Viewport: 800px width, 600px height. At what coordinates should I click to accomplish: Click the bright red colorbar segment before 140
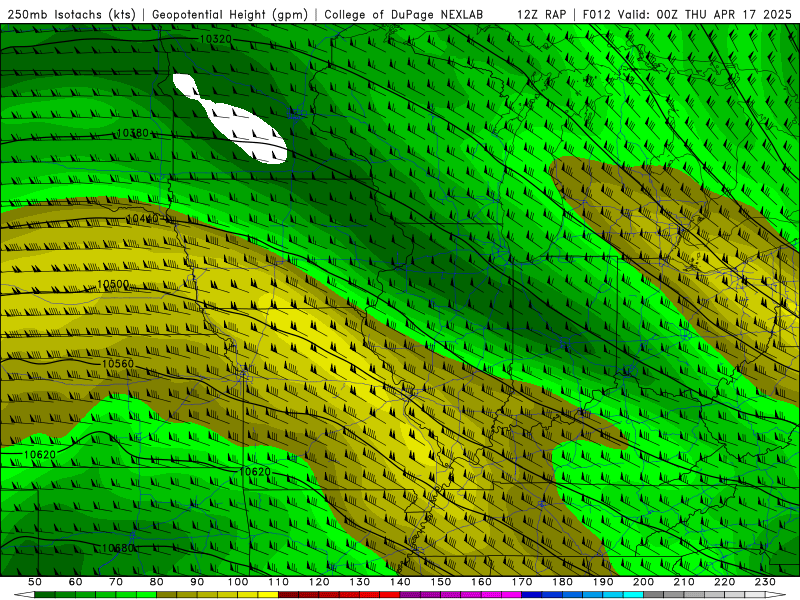coord(390,595)
